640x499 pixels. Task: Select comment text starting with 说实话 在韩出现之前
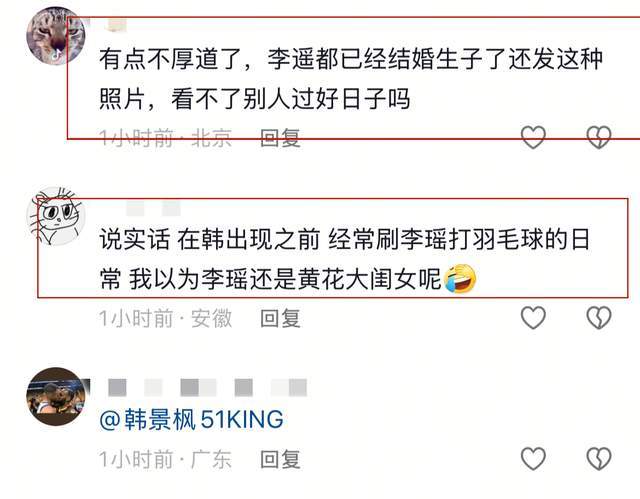[344, 259]
